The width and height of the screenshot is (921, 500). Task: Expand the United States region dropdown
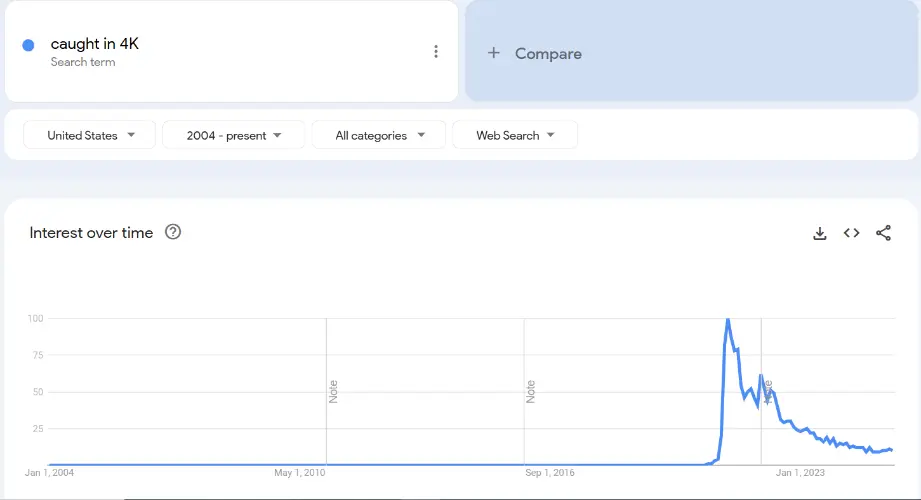(x=89, y=135)
